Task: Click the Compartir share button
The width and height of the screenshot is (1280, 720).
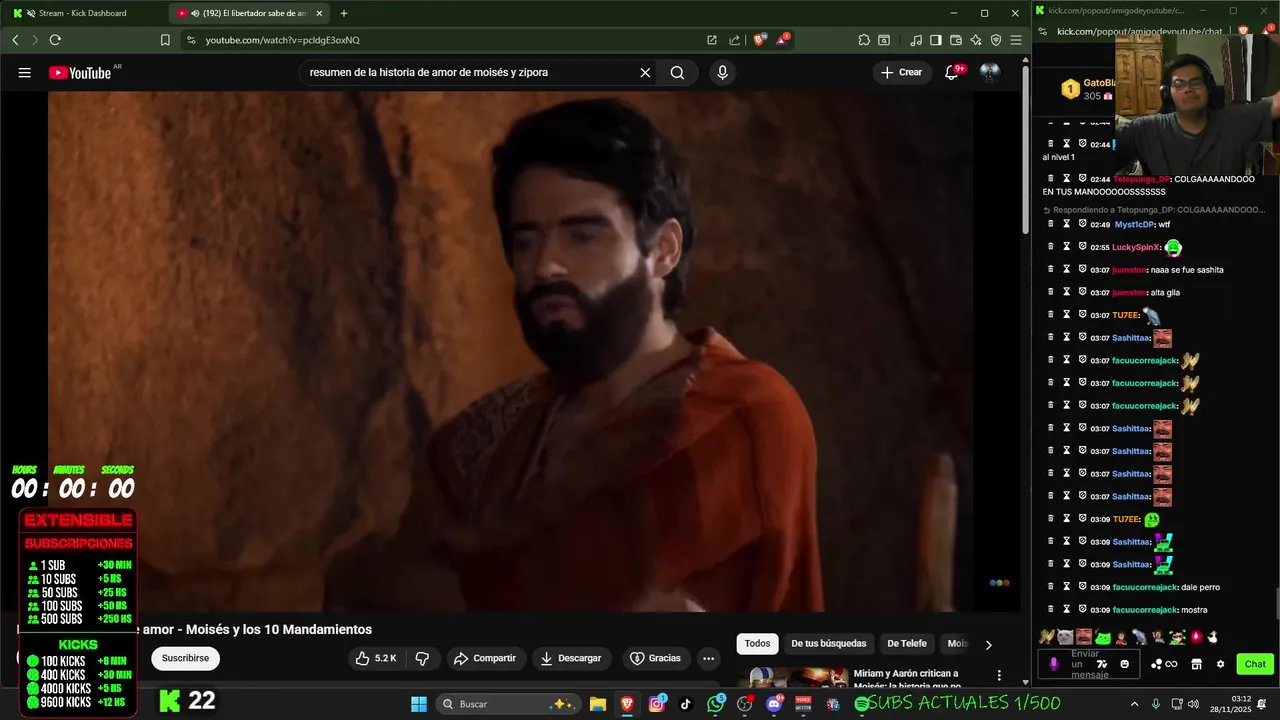Action: 484,658
